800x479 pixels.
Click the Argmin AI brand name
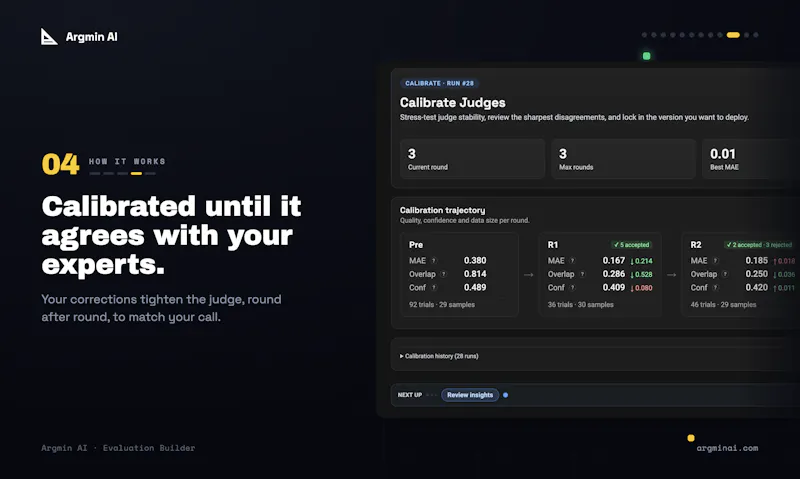pos(91,37)
